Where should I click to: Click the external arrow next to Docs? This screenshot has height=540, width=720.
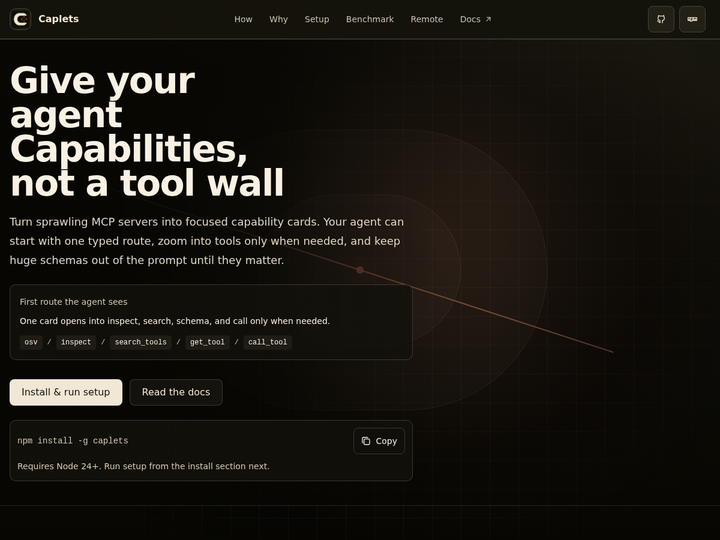(x=488, y=19)
